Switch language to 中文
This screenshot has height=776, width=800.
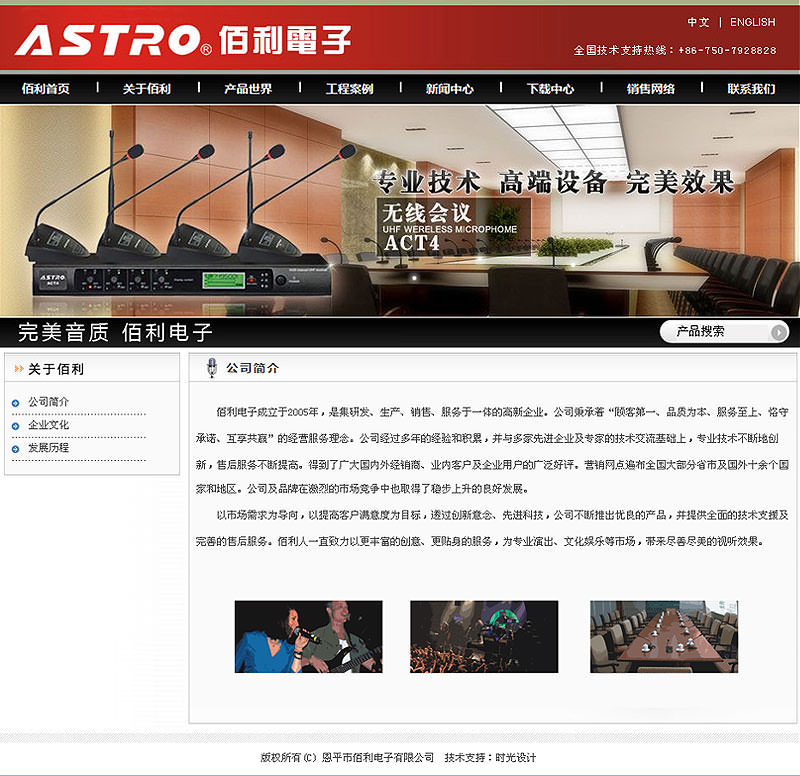(698, 22)
